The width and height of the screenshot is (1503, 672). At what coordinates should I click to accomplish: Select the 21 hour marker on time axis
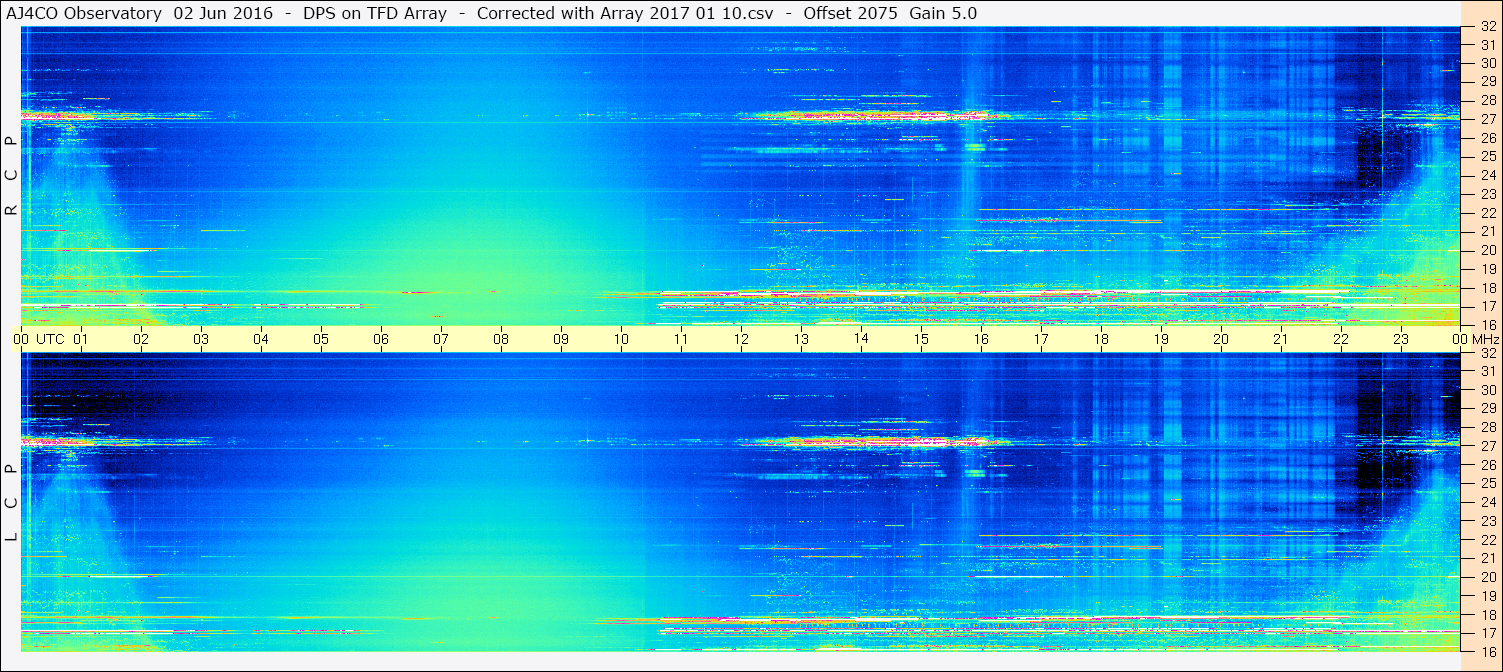click(1281, 339)
